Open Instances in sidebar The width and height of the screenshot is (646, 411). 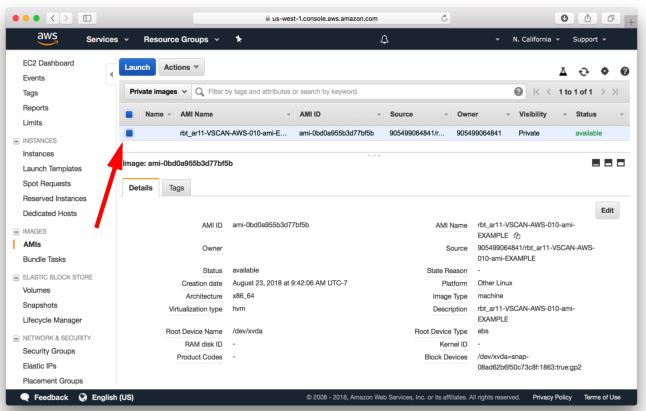38,154
